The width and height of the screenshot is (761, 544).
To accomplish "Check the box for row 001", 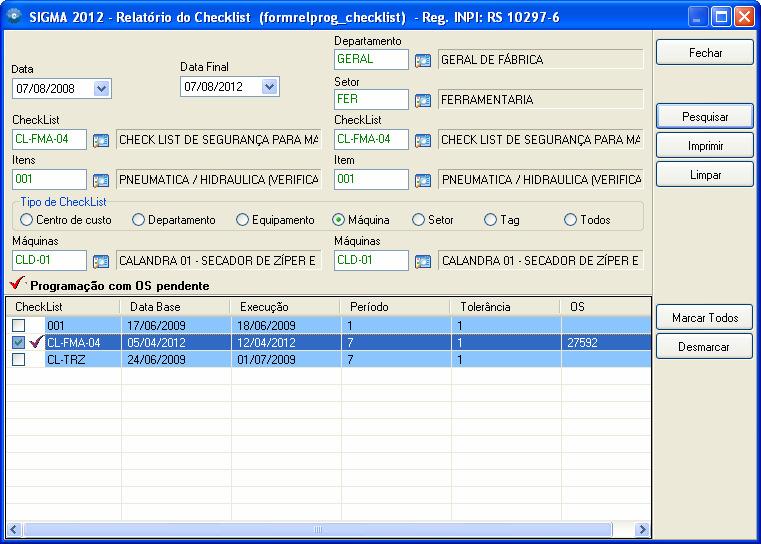I will click(x=18, y=325).
